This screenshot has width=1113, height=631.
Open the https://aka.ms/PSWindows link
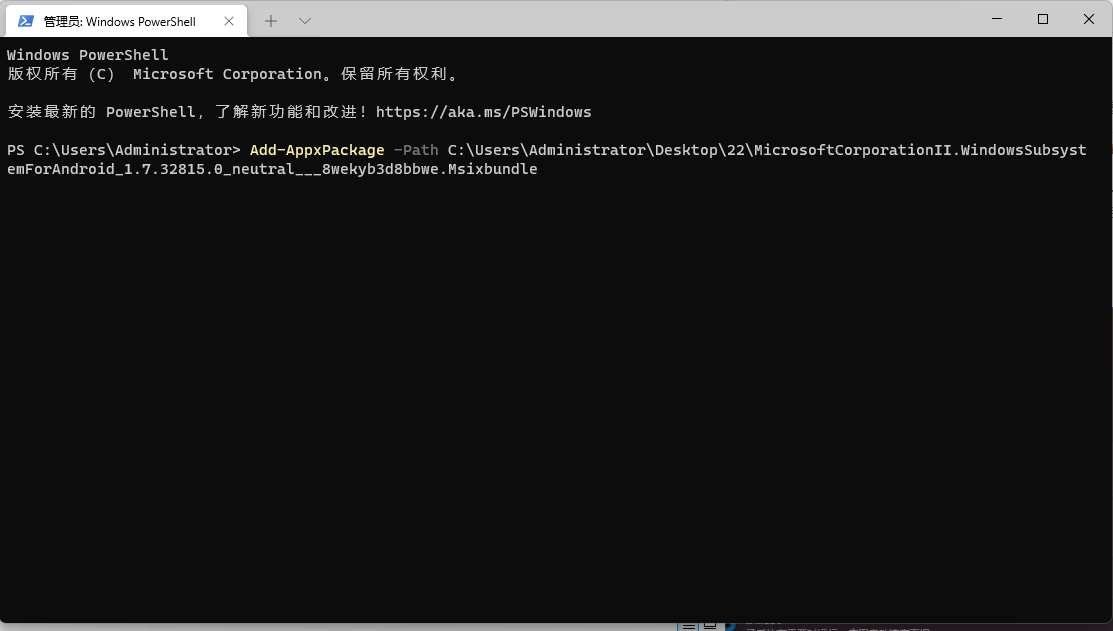[483, 112]
